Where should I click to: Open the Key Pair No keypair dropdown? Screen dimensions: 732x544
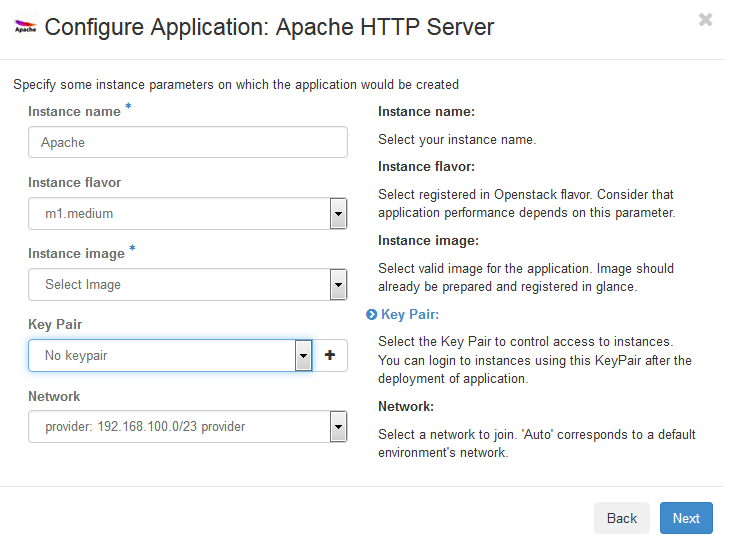(170, 355)
